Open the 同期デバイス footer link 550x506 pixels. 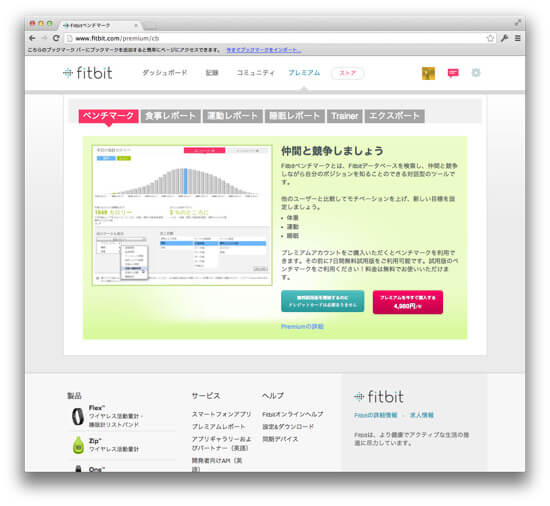pos(280,439)
